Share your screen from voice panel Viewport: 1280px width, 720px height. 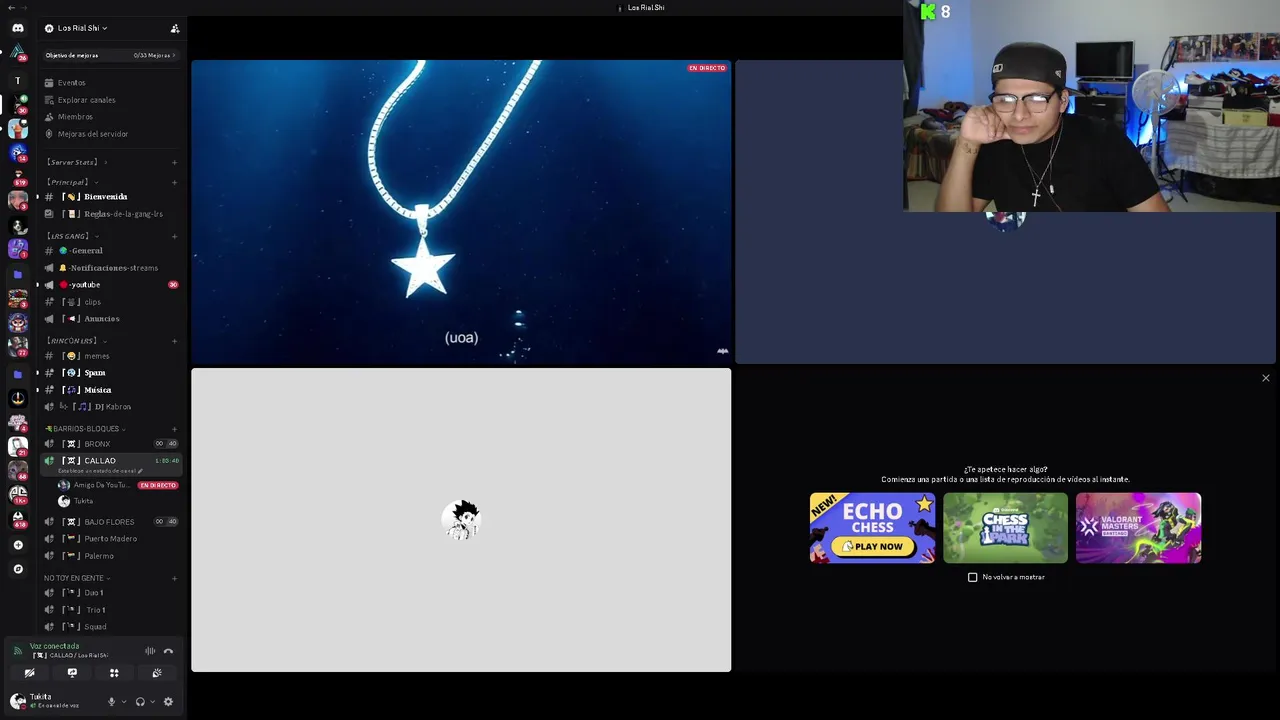[x=72, y=673]
